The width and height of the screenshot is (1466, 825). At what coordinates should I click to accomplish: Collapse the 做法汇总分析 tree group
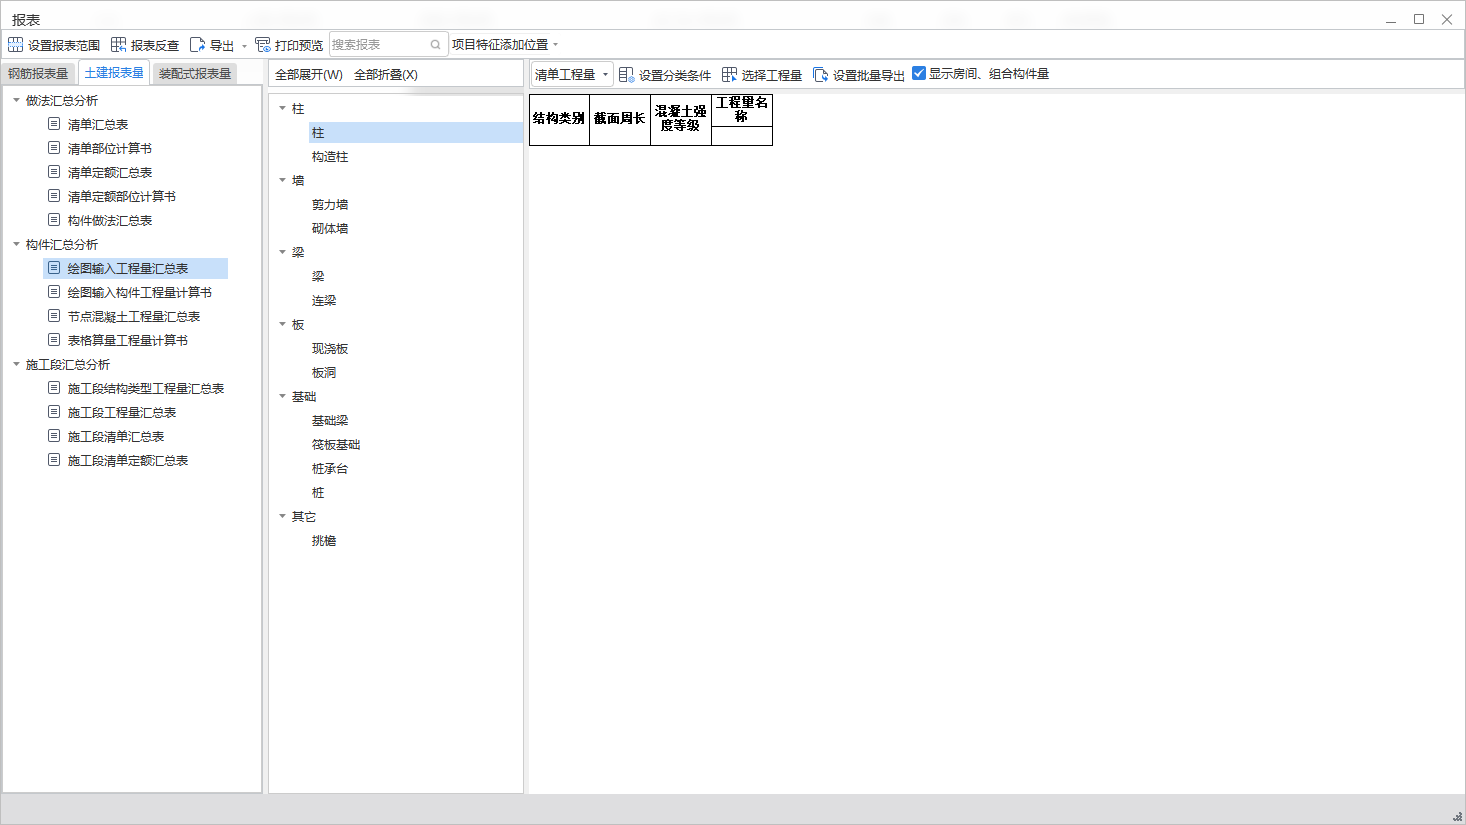(16, 100)
